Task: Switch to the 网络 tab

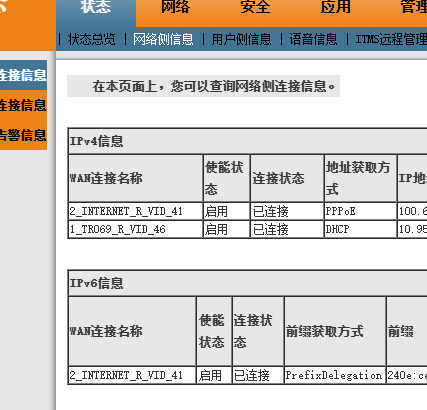Action: click(175, 7)
